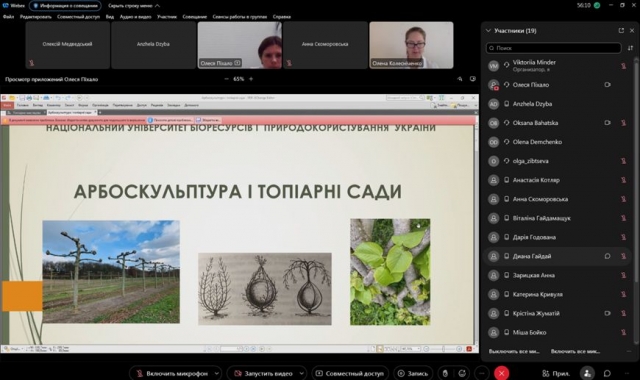Screen dimensions: 640x380
Task: Open more options ellipsis in the meeting controls
Action: pyautogui.click(x=482, y=373)
